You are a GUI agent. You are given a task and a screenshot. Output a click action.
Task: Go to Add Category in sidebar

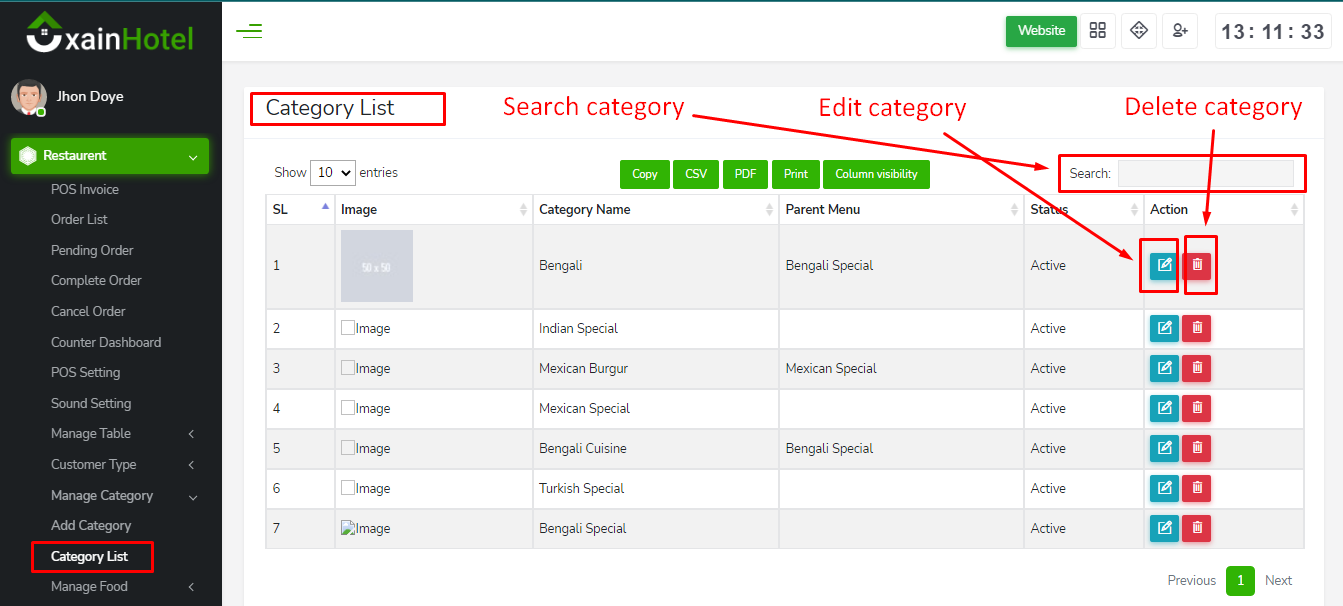[91, 526]
